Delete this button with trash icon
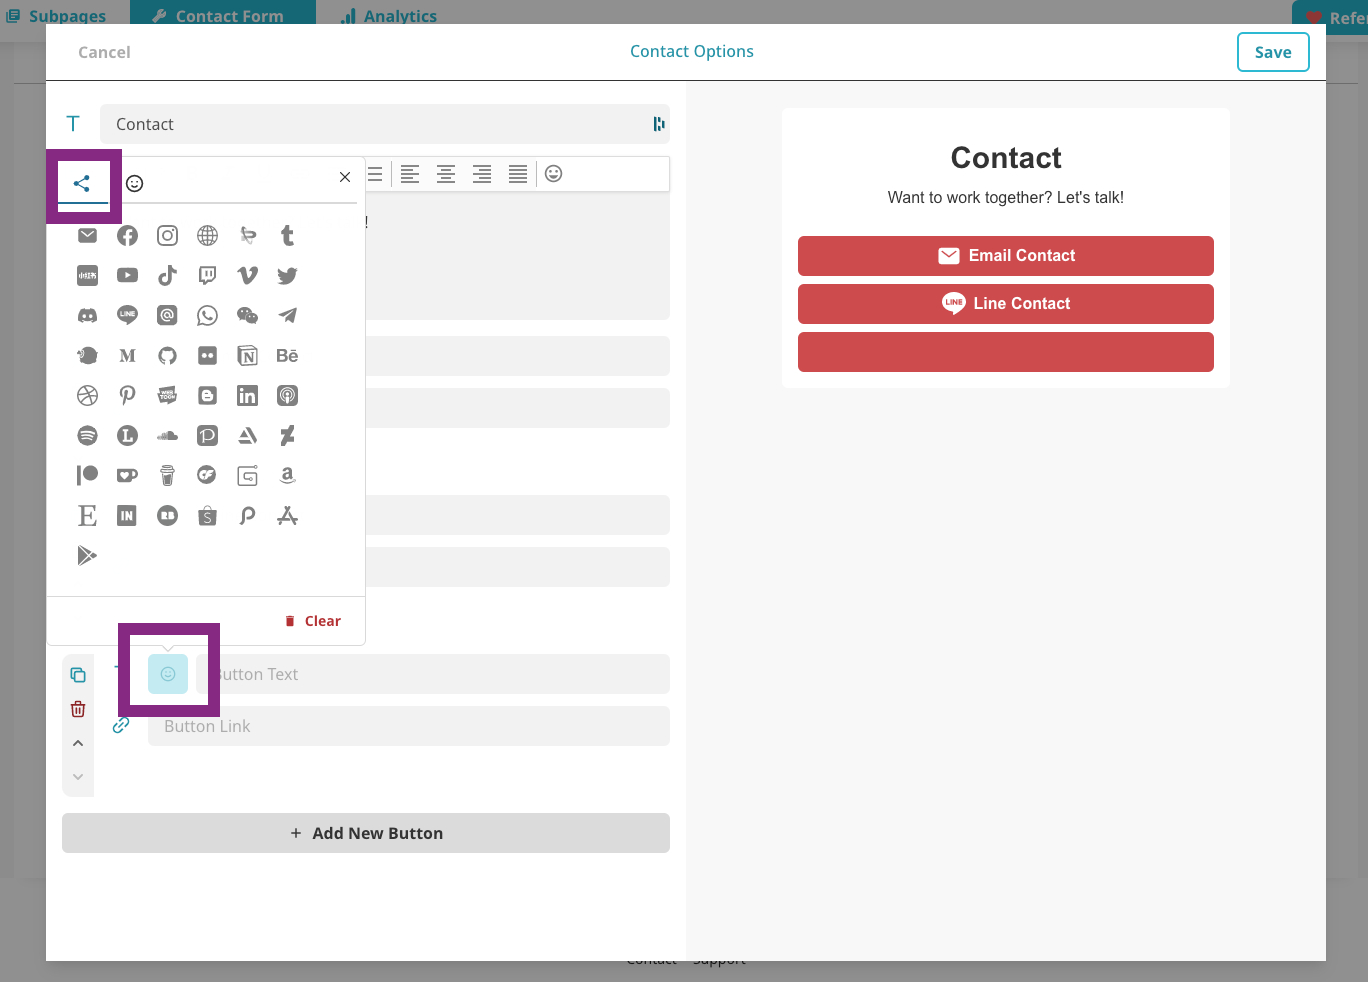The width and height of the screenshot is (1368, 982). coord(78,709)
